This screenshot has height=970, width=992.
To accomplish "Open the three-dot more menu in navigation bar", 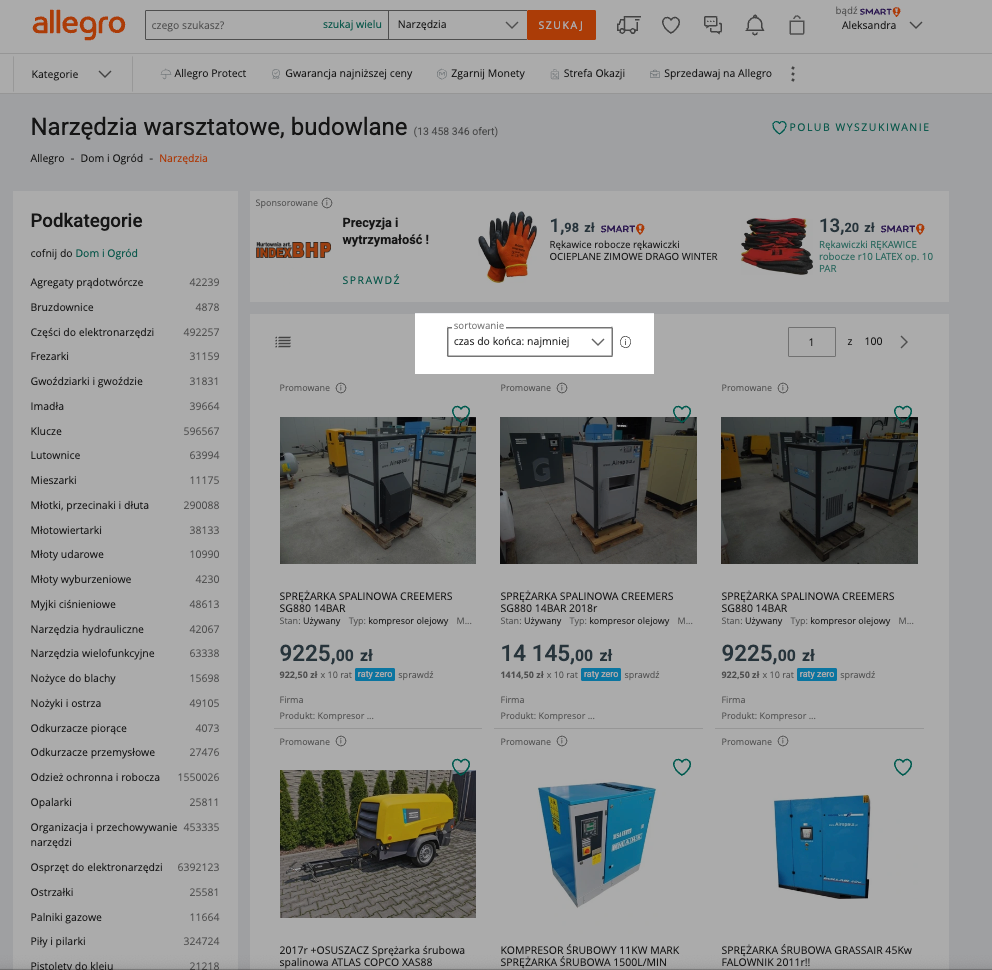I will [793, 74].
